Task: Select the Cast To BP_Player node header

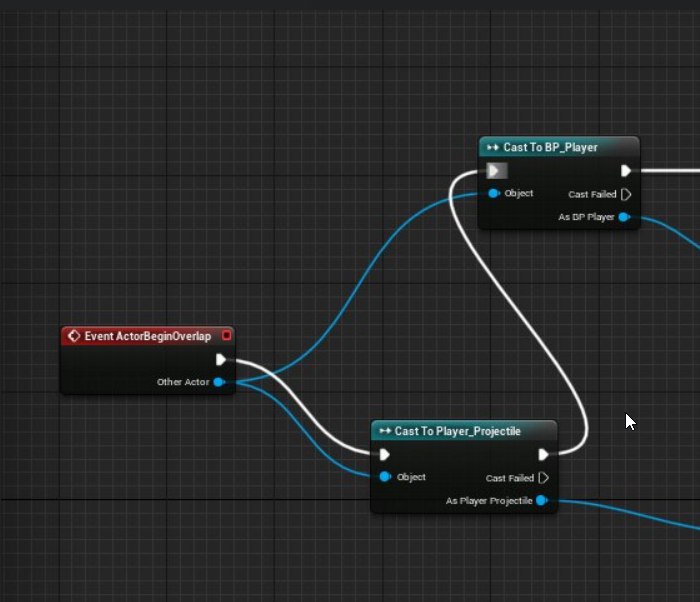Action: pos(559,147)
